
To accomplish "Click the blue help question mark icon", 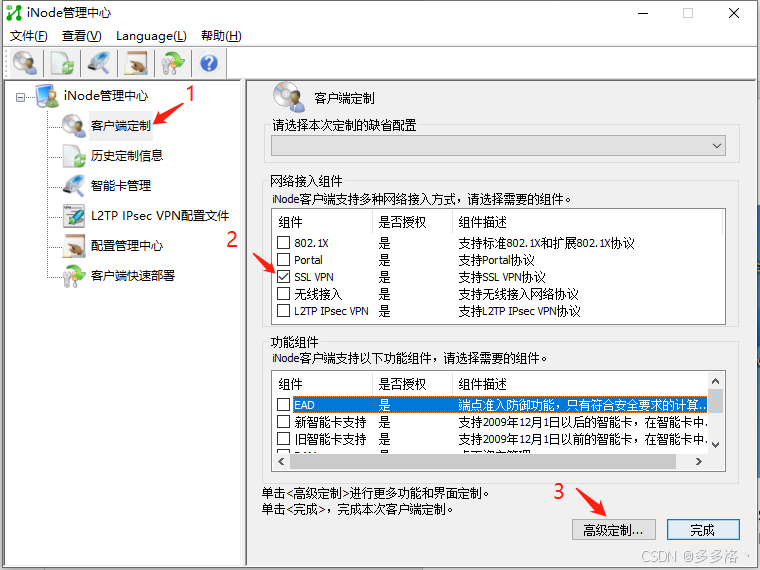I will [x=209, y=63].
